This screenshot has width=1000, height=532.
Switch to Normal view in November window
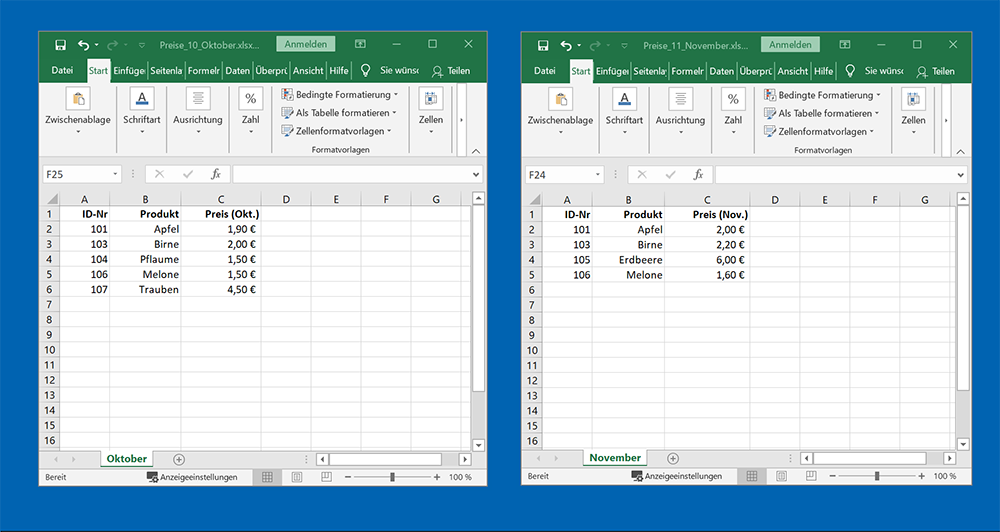(752, 477)
